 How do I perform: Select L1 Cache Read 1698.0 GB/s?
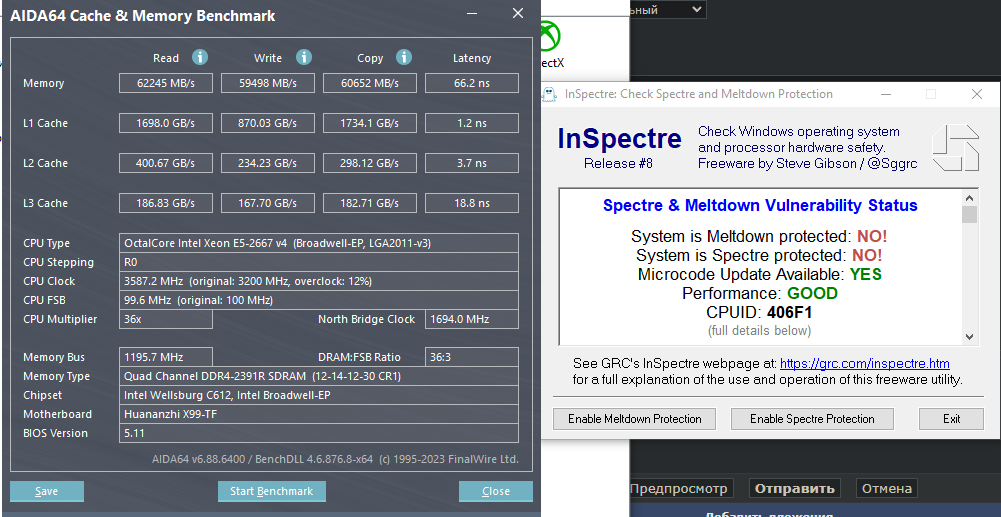[166, 123]
